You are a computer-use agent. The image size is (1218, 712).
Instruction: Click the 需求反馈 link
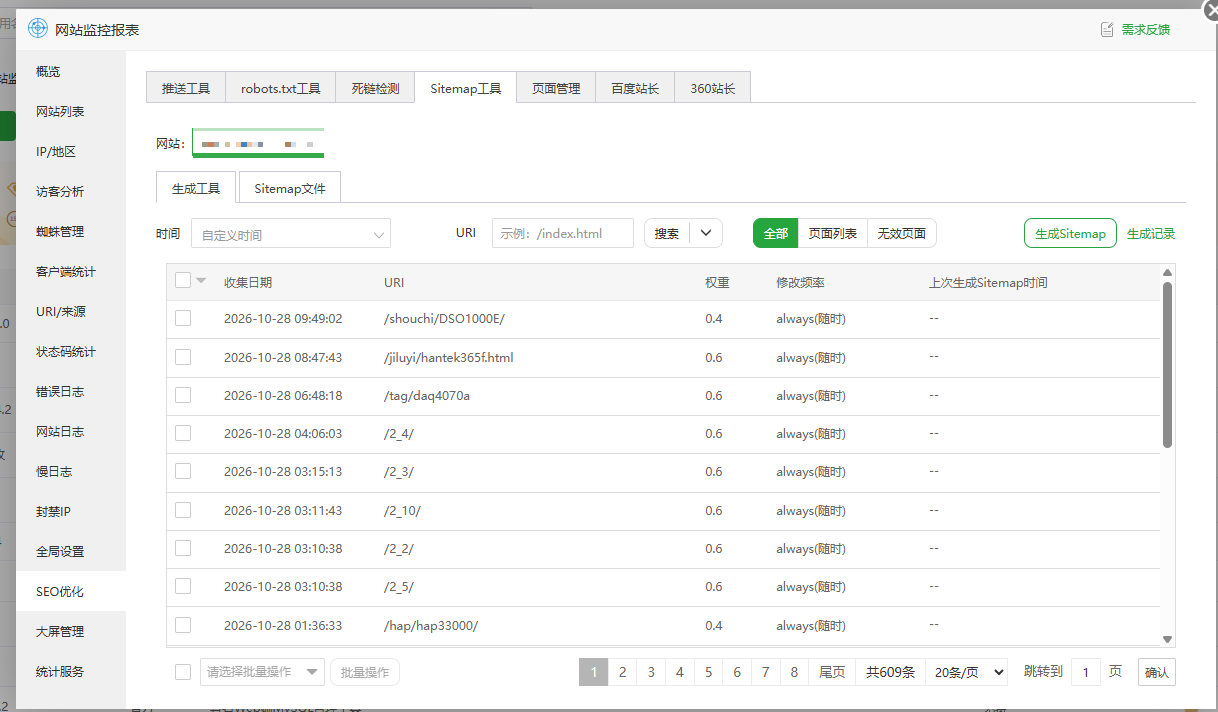(x=1146, y=30)
